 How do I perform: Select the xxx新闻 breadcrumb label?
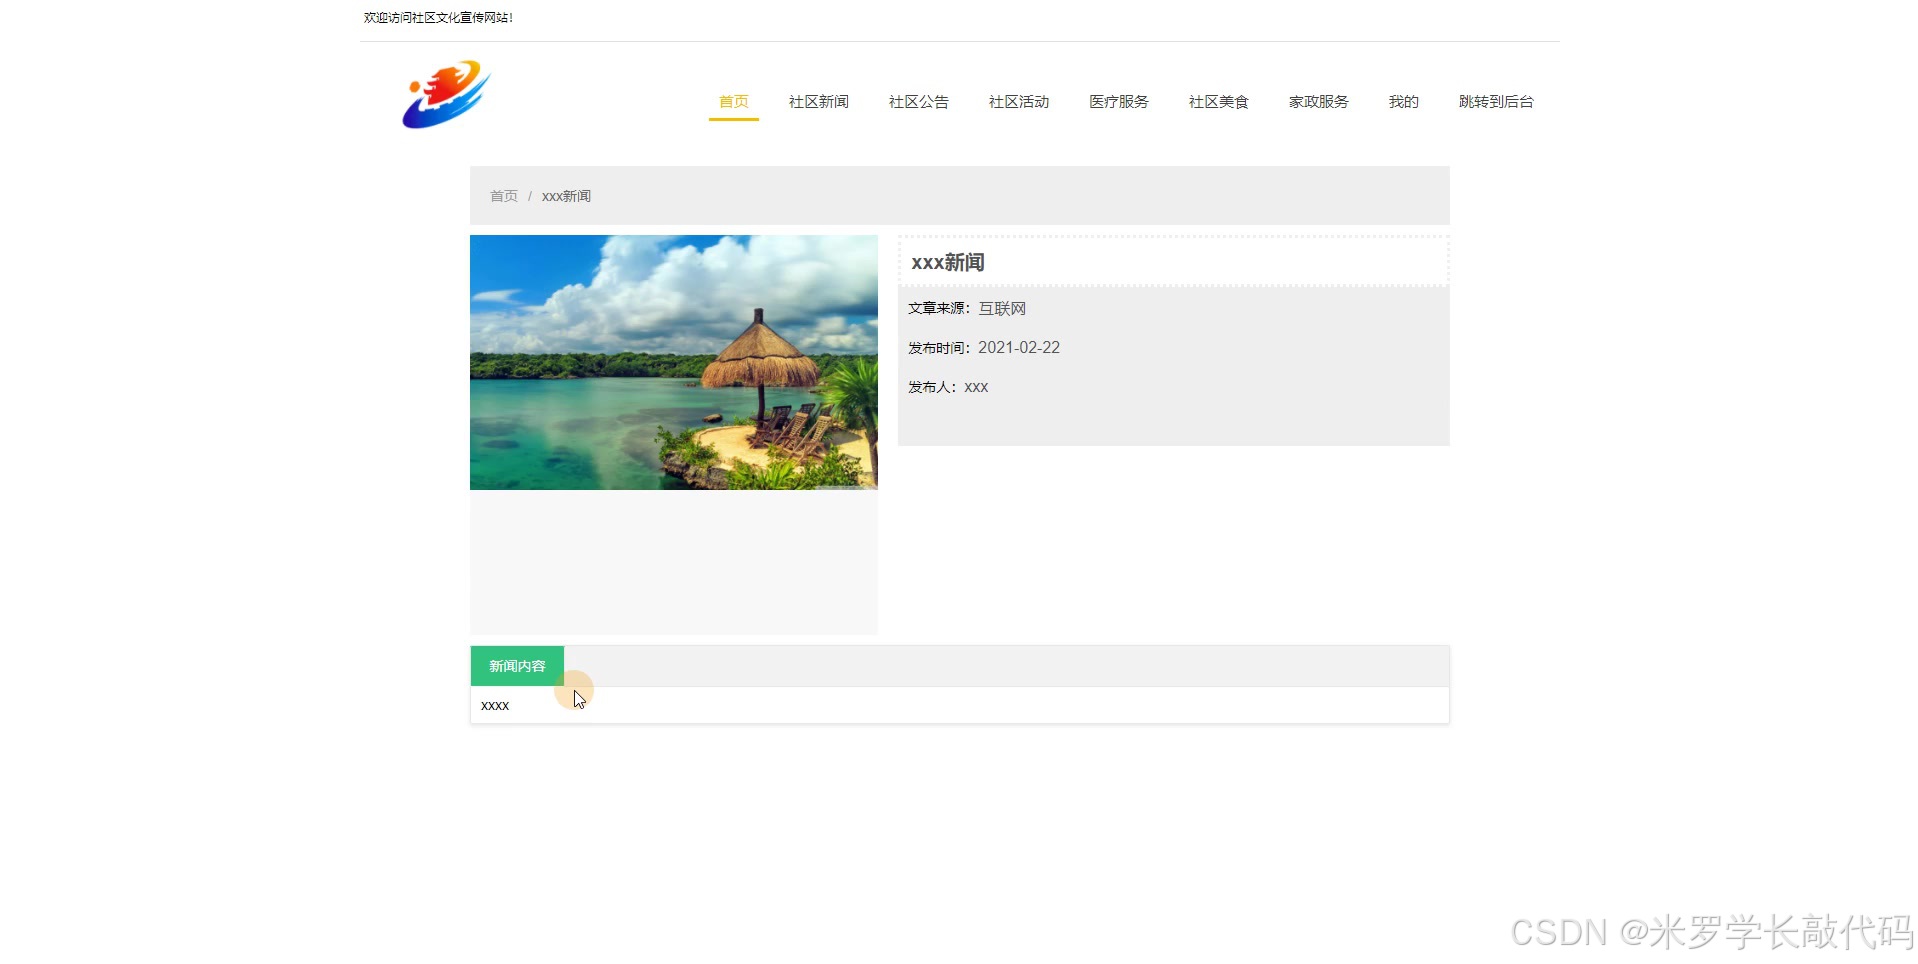pos(565,195)
